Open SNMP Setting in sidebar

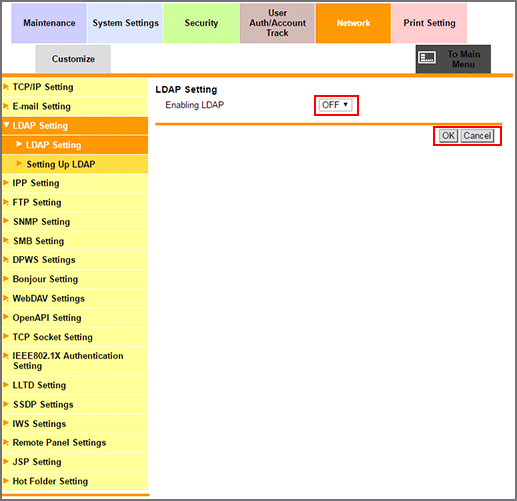(75, 222)
